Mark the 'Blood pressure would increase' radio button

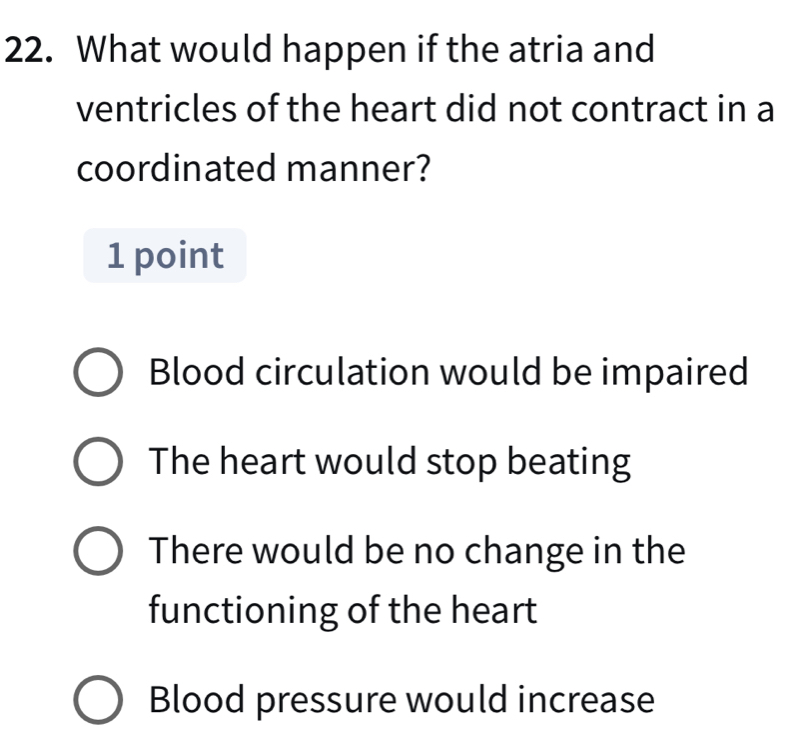(x=100, y=700)
